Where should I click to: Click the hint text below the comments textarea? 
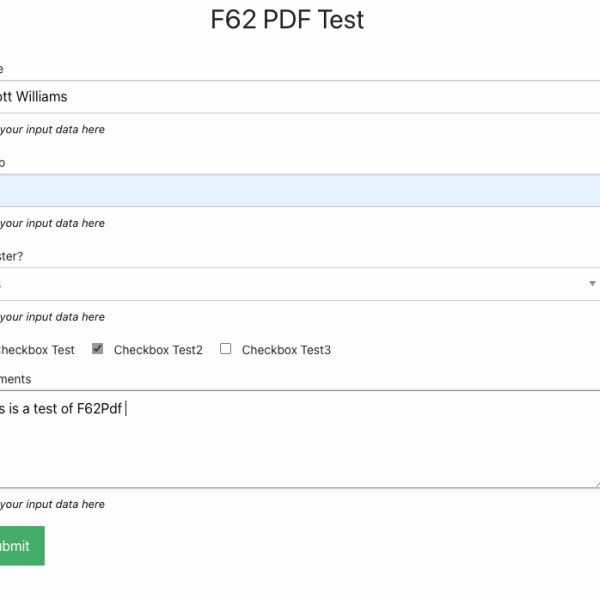point(52,504)
